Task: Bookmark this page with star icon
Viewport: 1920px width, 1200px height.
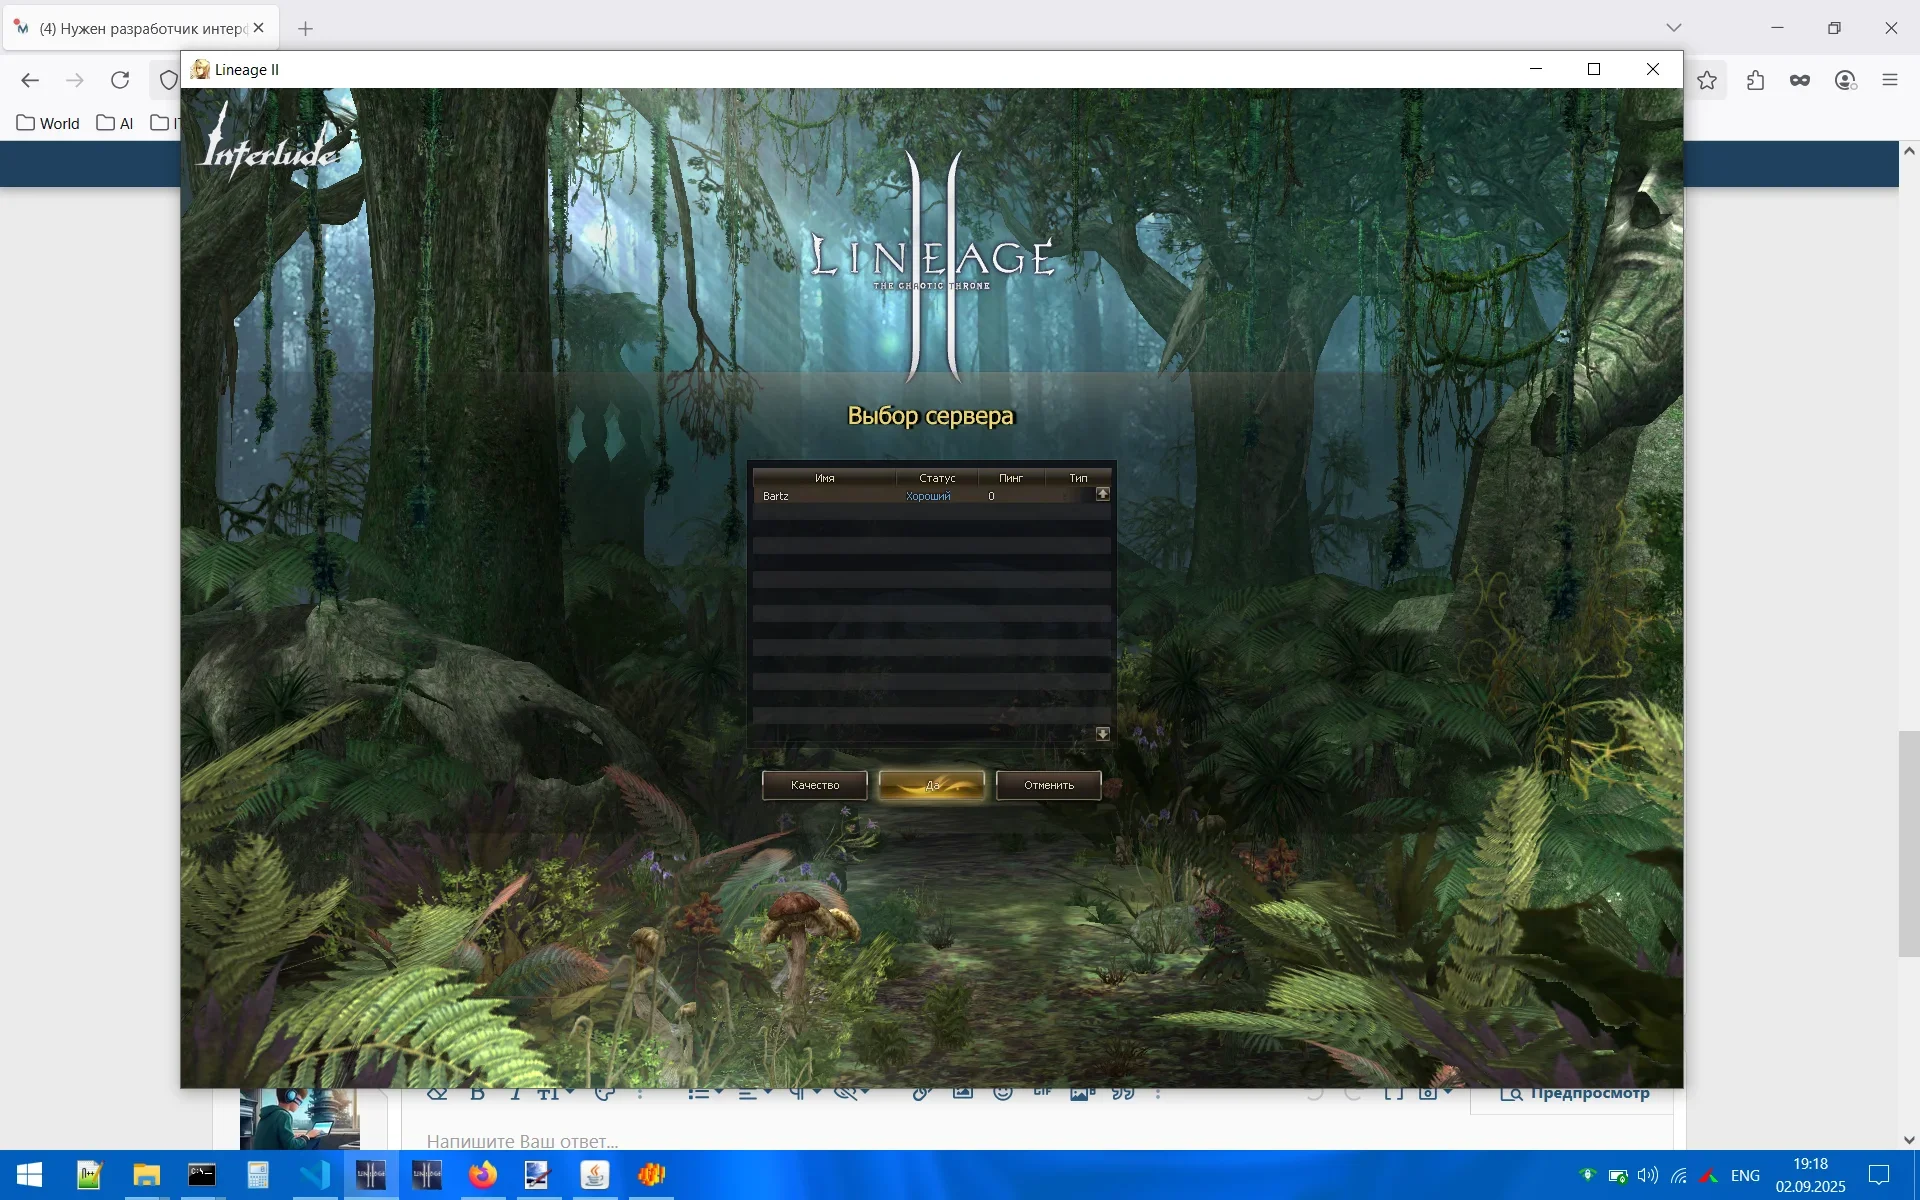Action: pos(1707,80)
